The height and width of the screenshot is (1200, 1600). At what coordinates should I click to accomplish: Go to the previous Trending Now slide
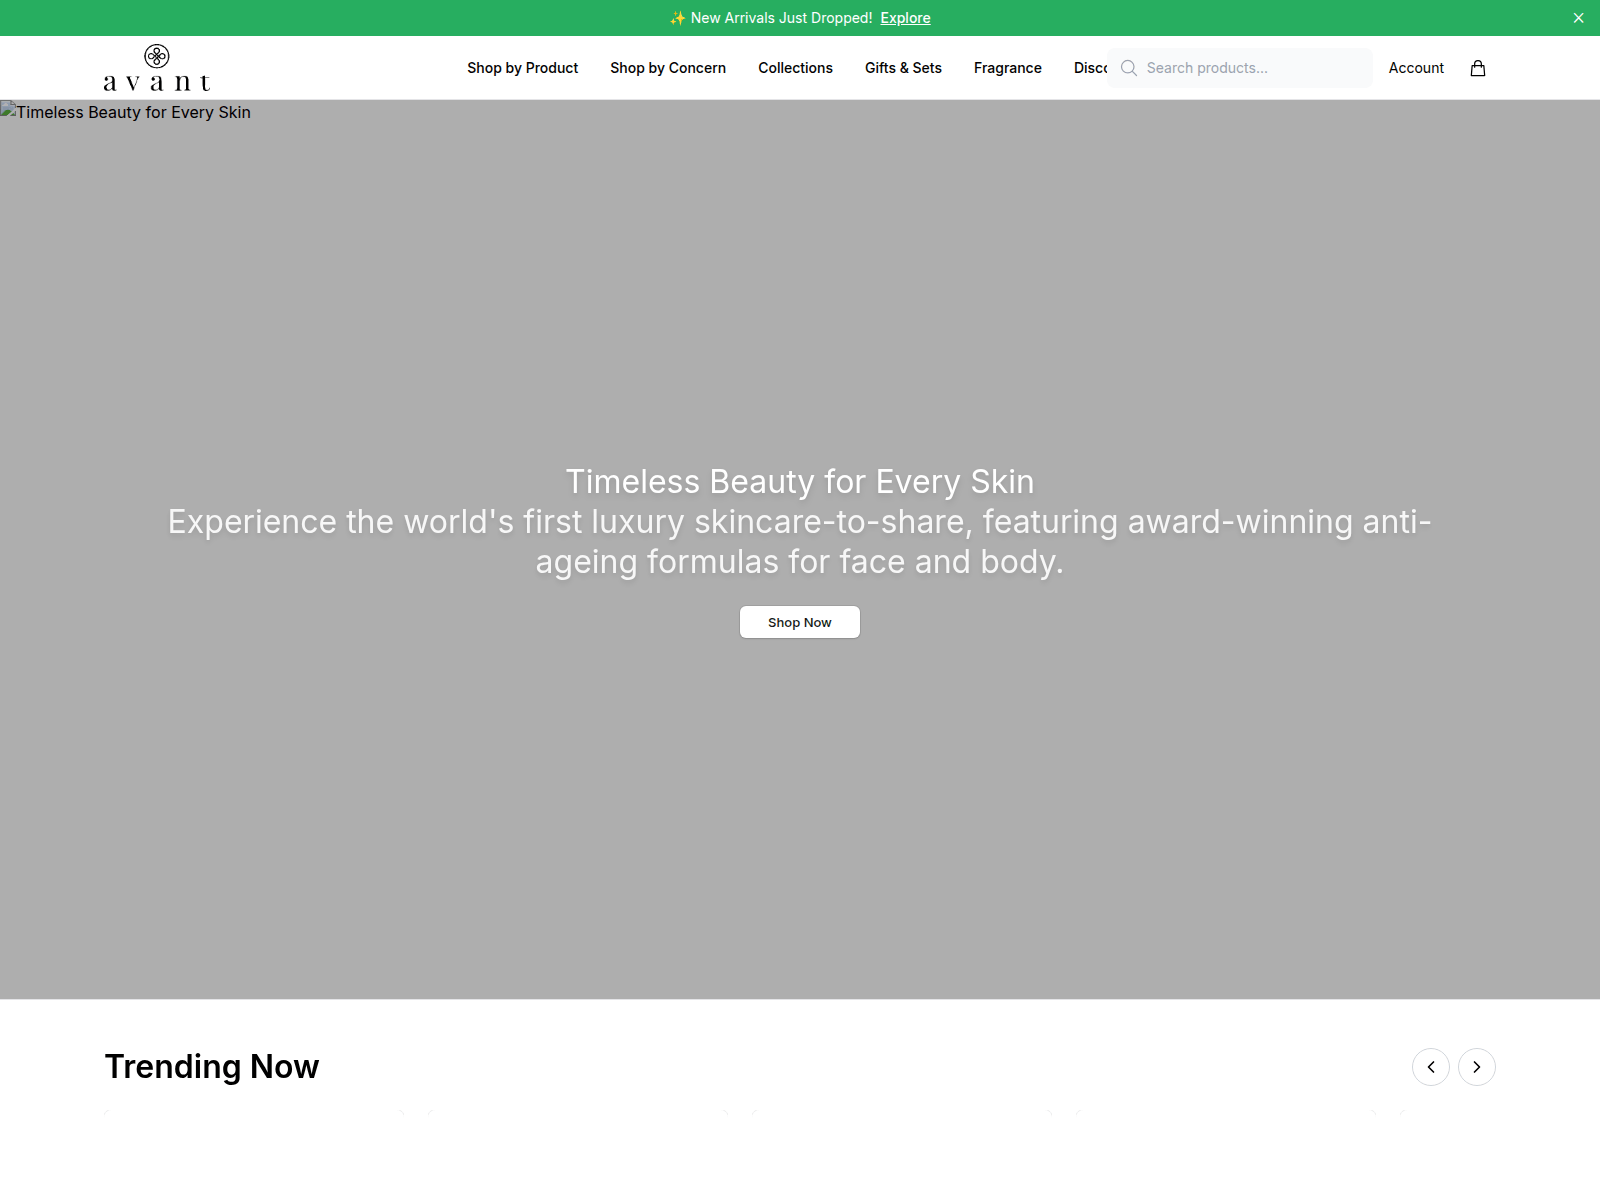pos(1431,1067)
